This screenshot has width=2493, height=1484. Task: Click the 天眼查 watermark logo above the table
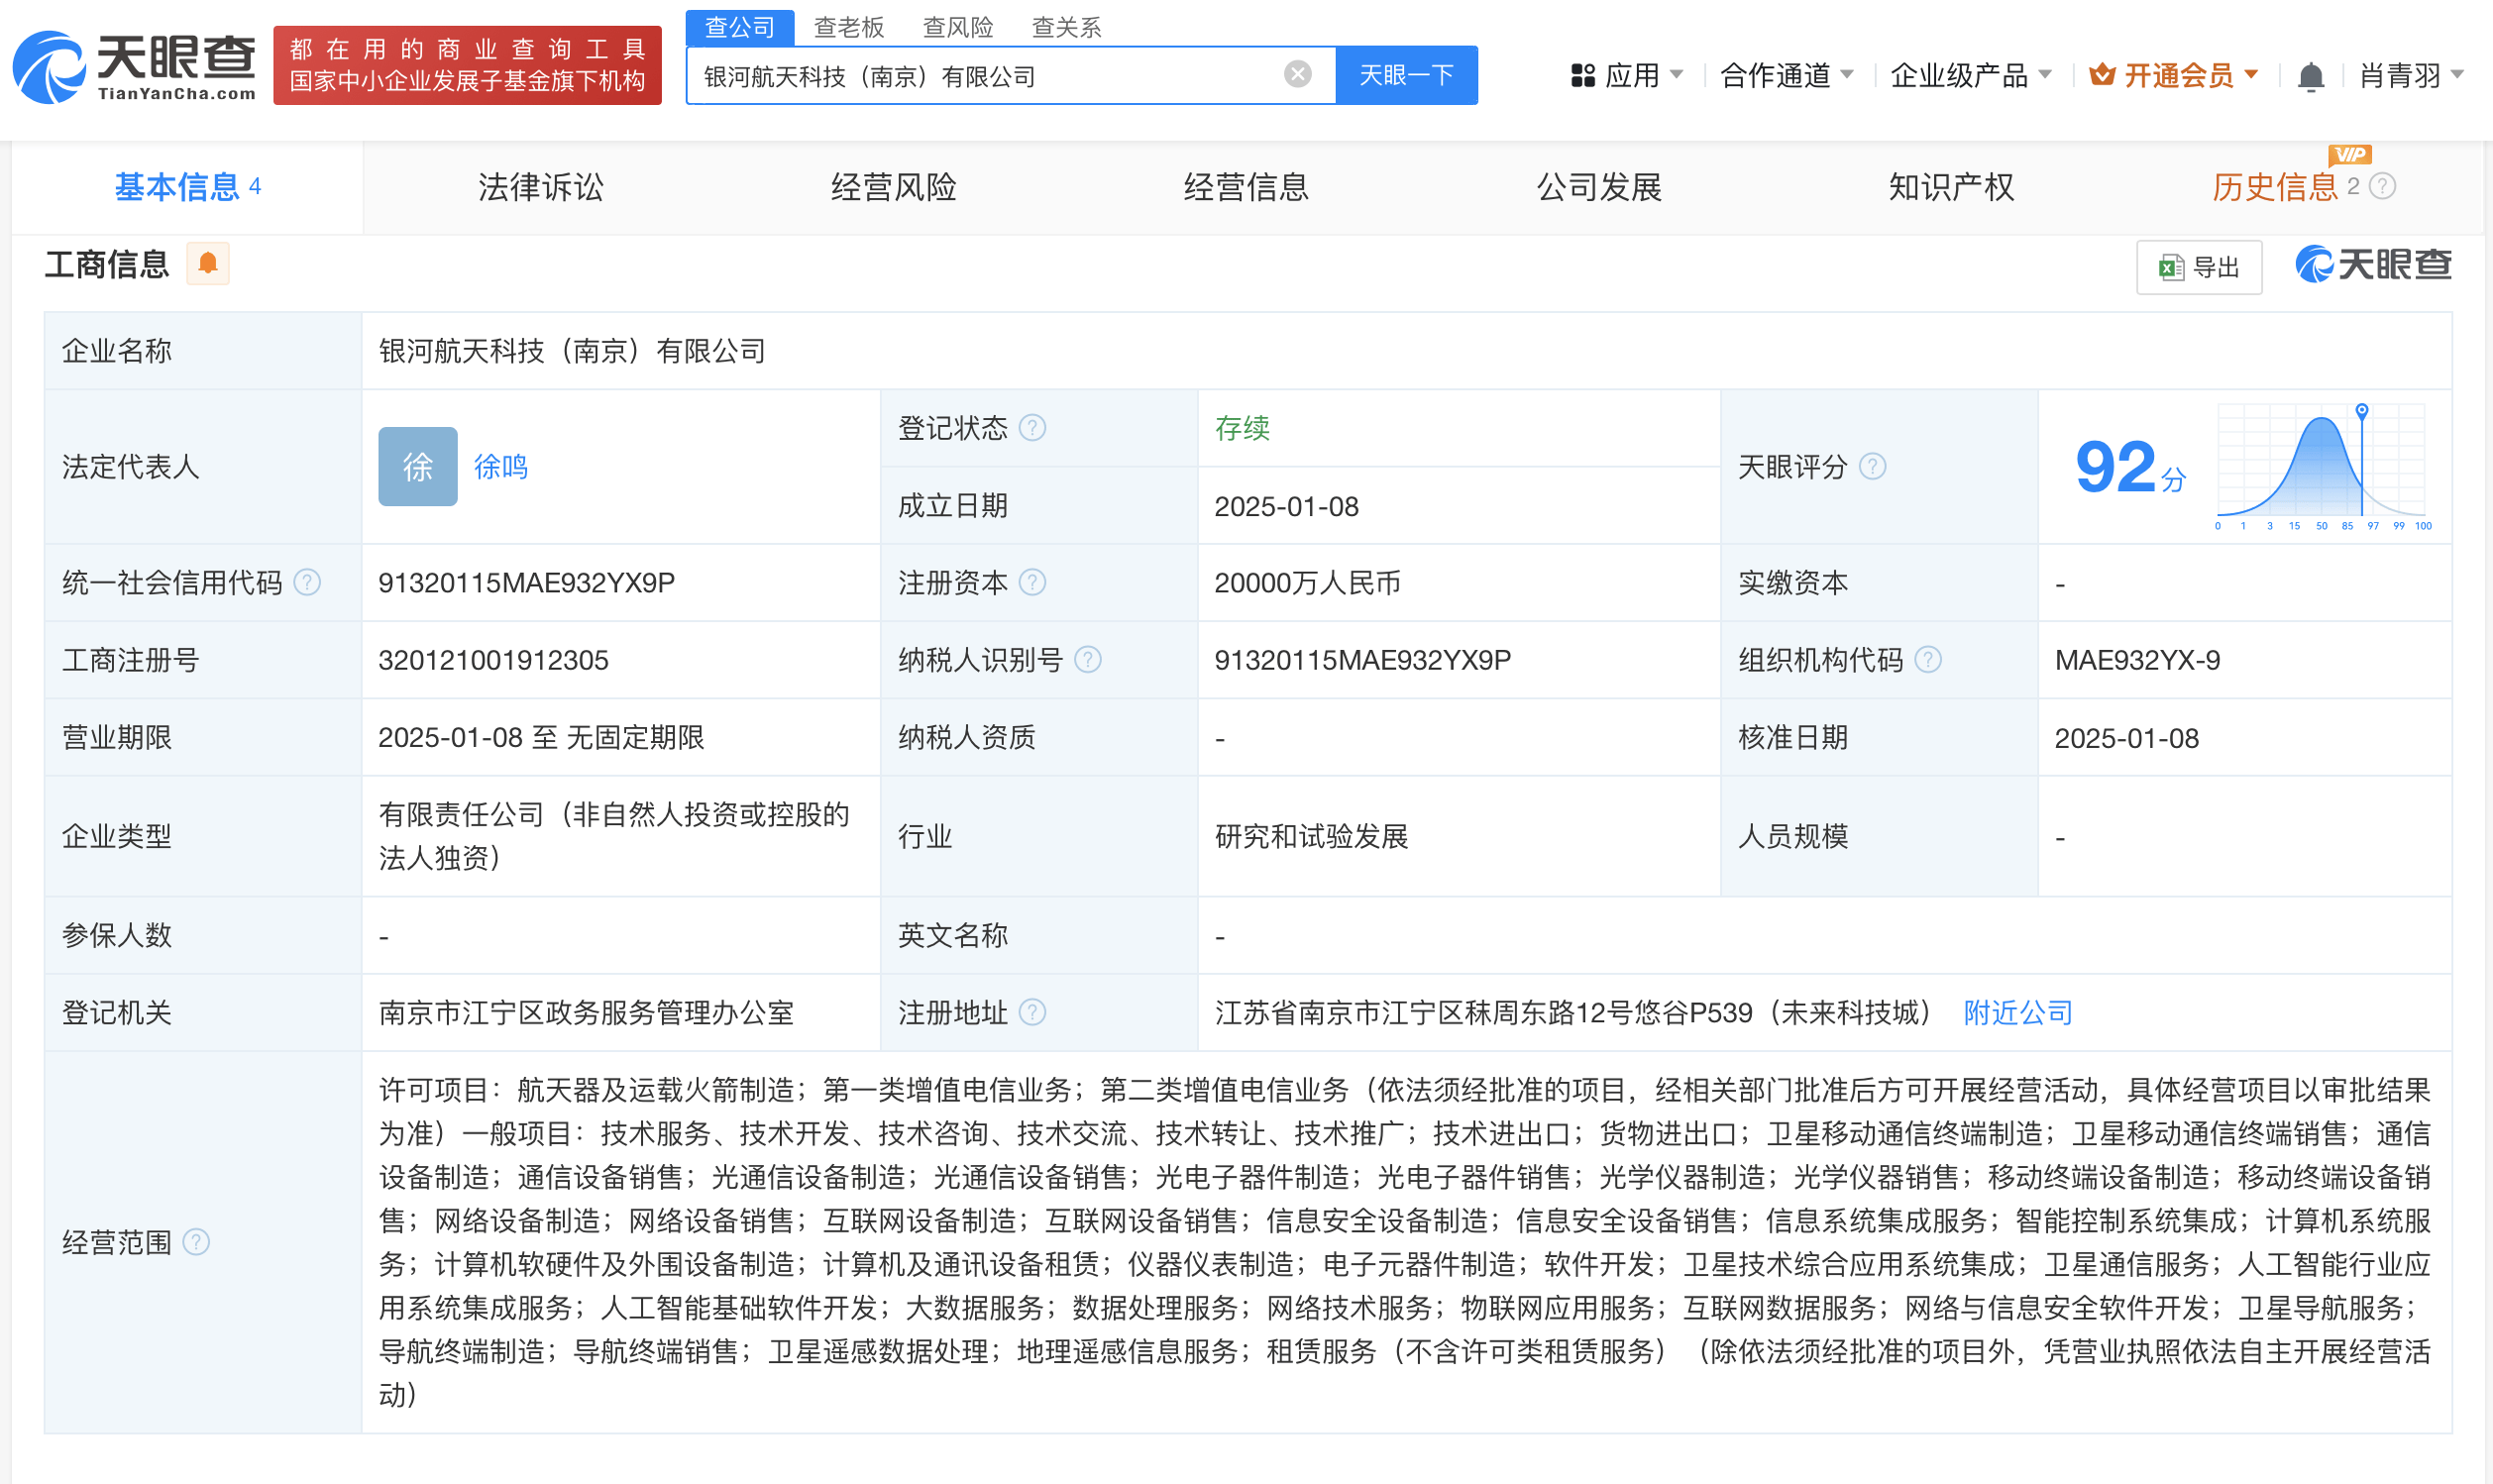point(2371,264)
